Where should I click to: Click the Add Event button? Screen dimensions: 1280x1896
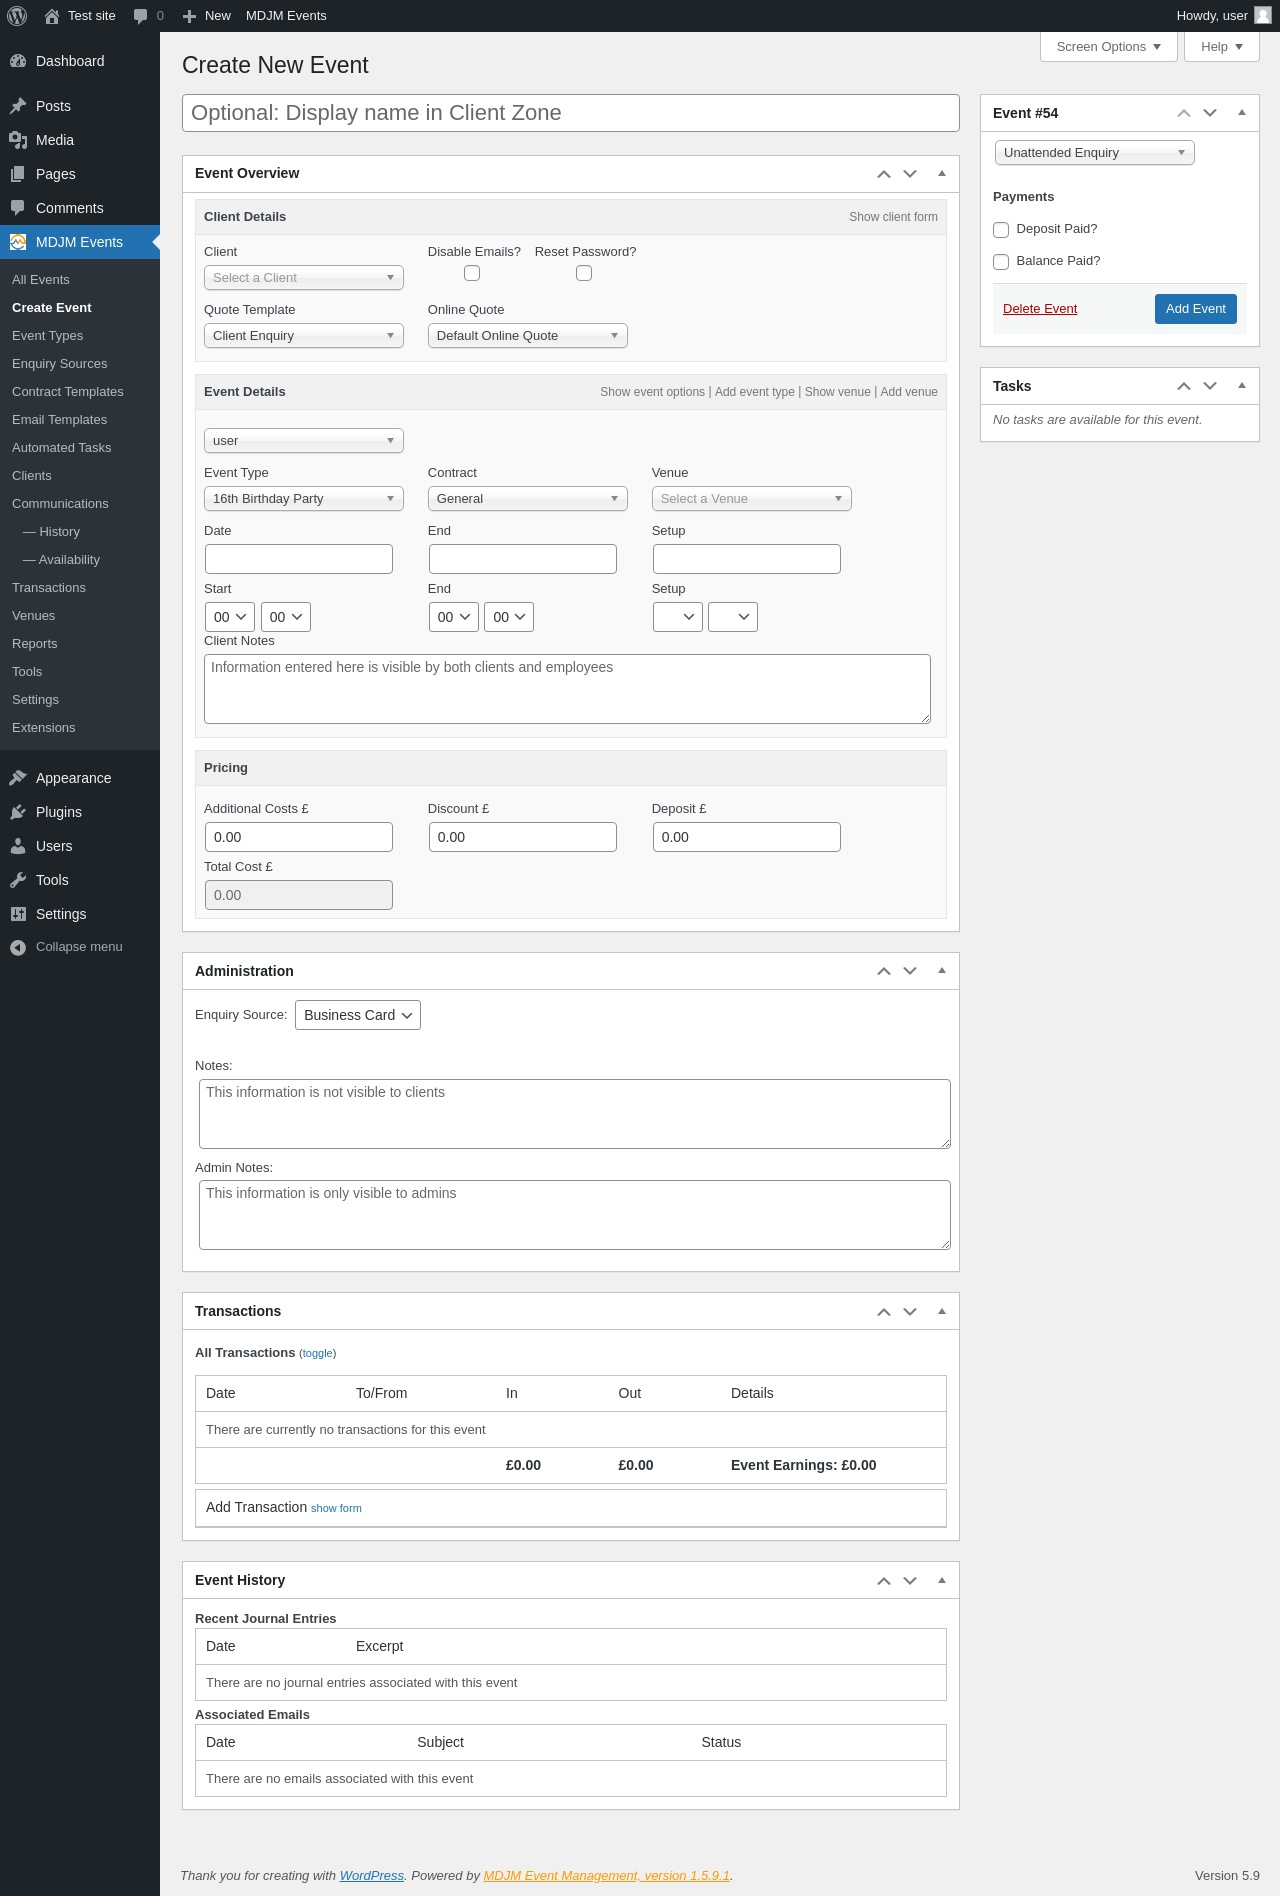click(1195, 309)
